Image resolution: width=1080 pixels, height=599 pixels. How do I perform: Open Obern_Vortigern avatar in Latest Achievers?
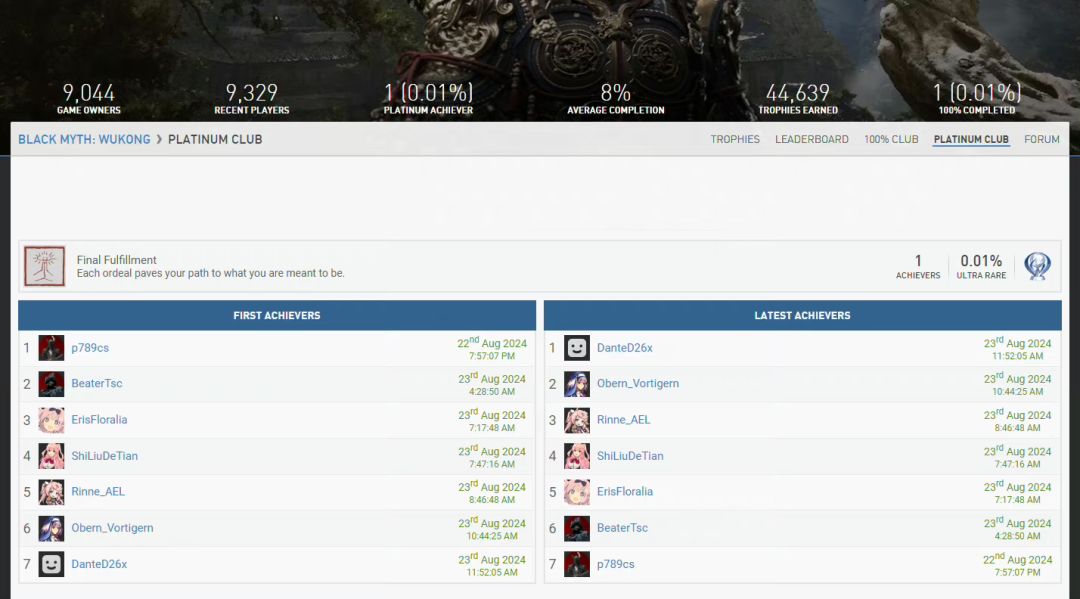click(x=577, y=383)
